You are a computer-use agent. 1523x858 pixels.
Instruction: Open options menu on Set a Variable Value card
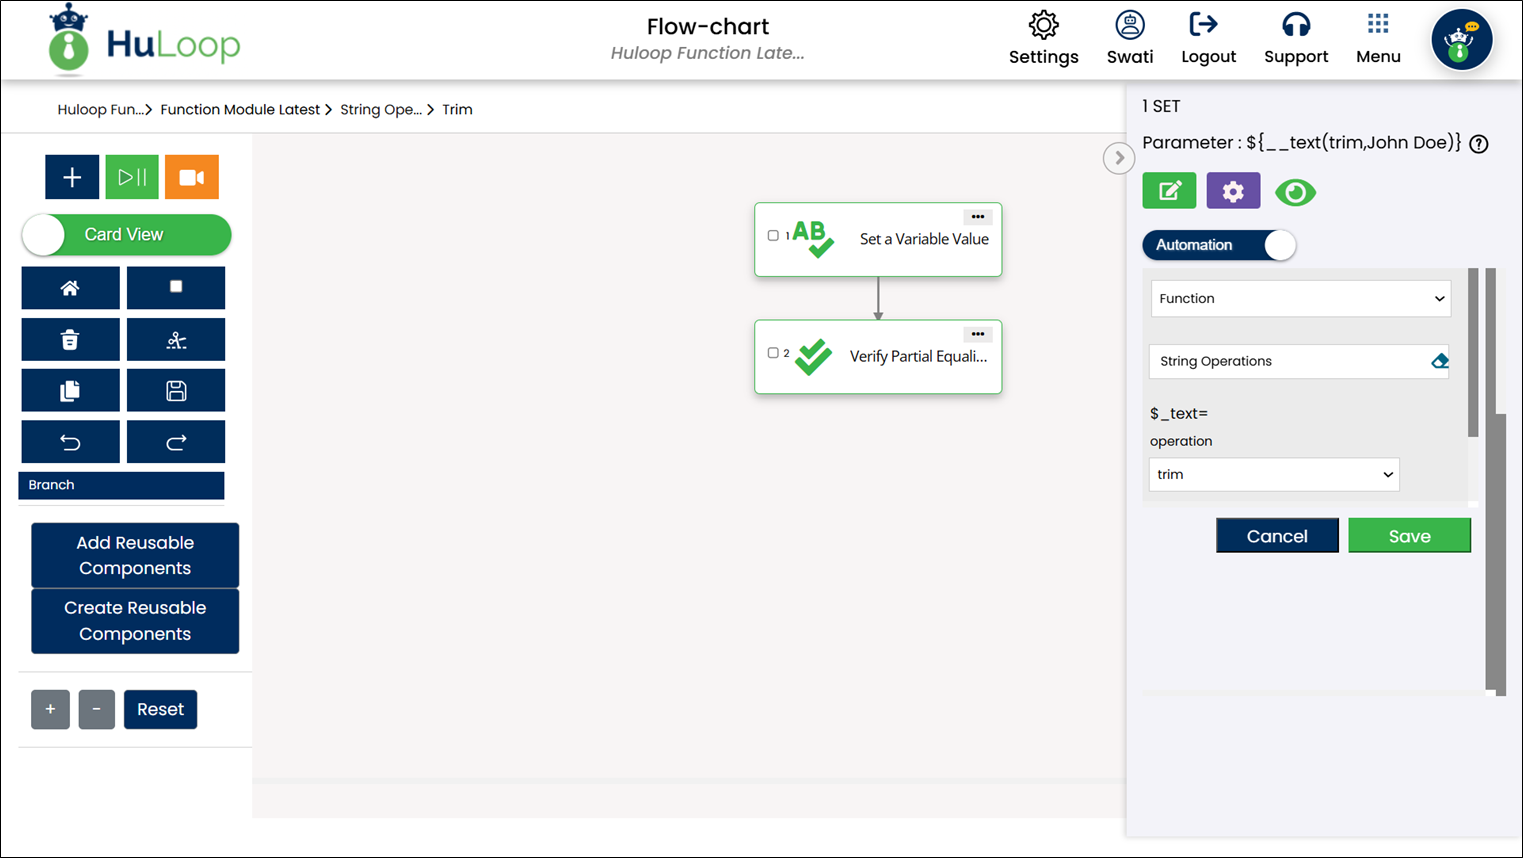tap(978, 217)
